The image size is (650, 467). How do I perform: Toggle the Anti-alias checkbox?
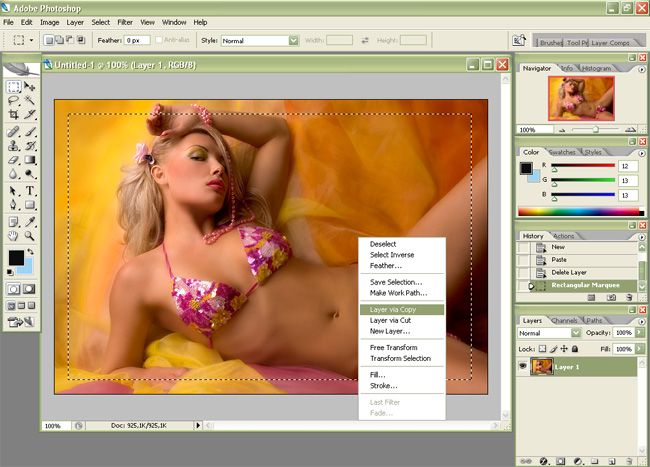coord(159,40)
